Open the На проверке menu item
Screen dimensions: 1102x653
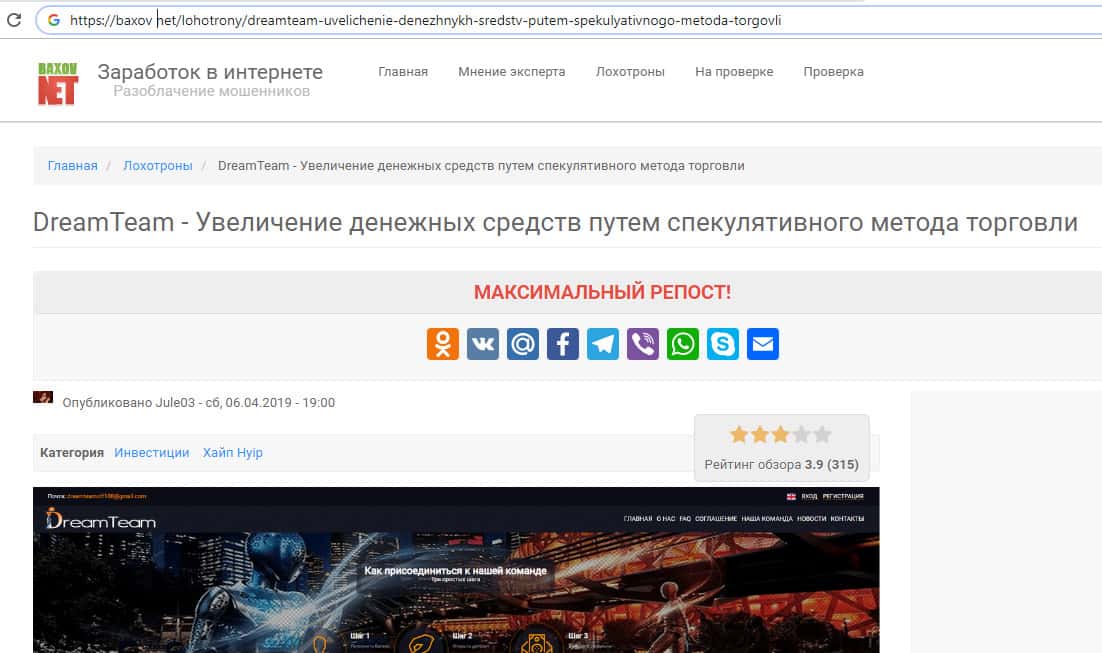(734, 72)
